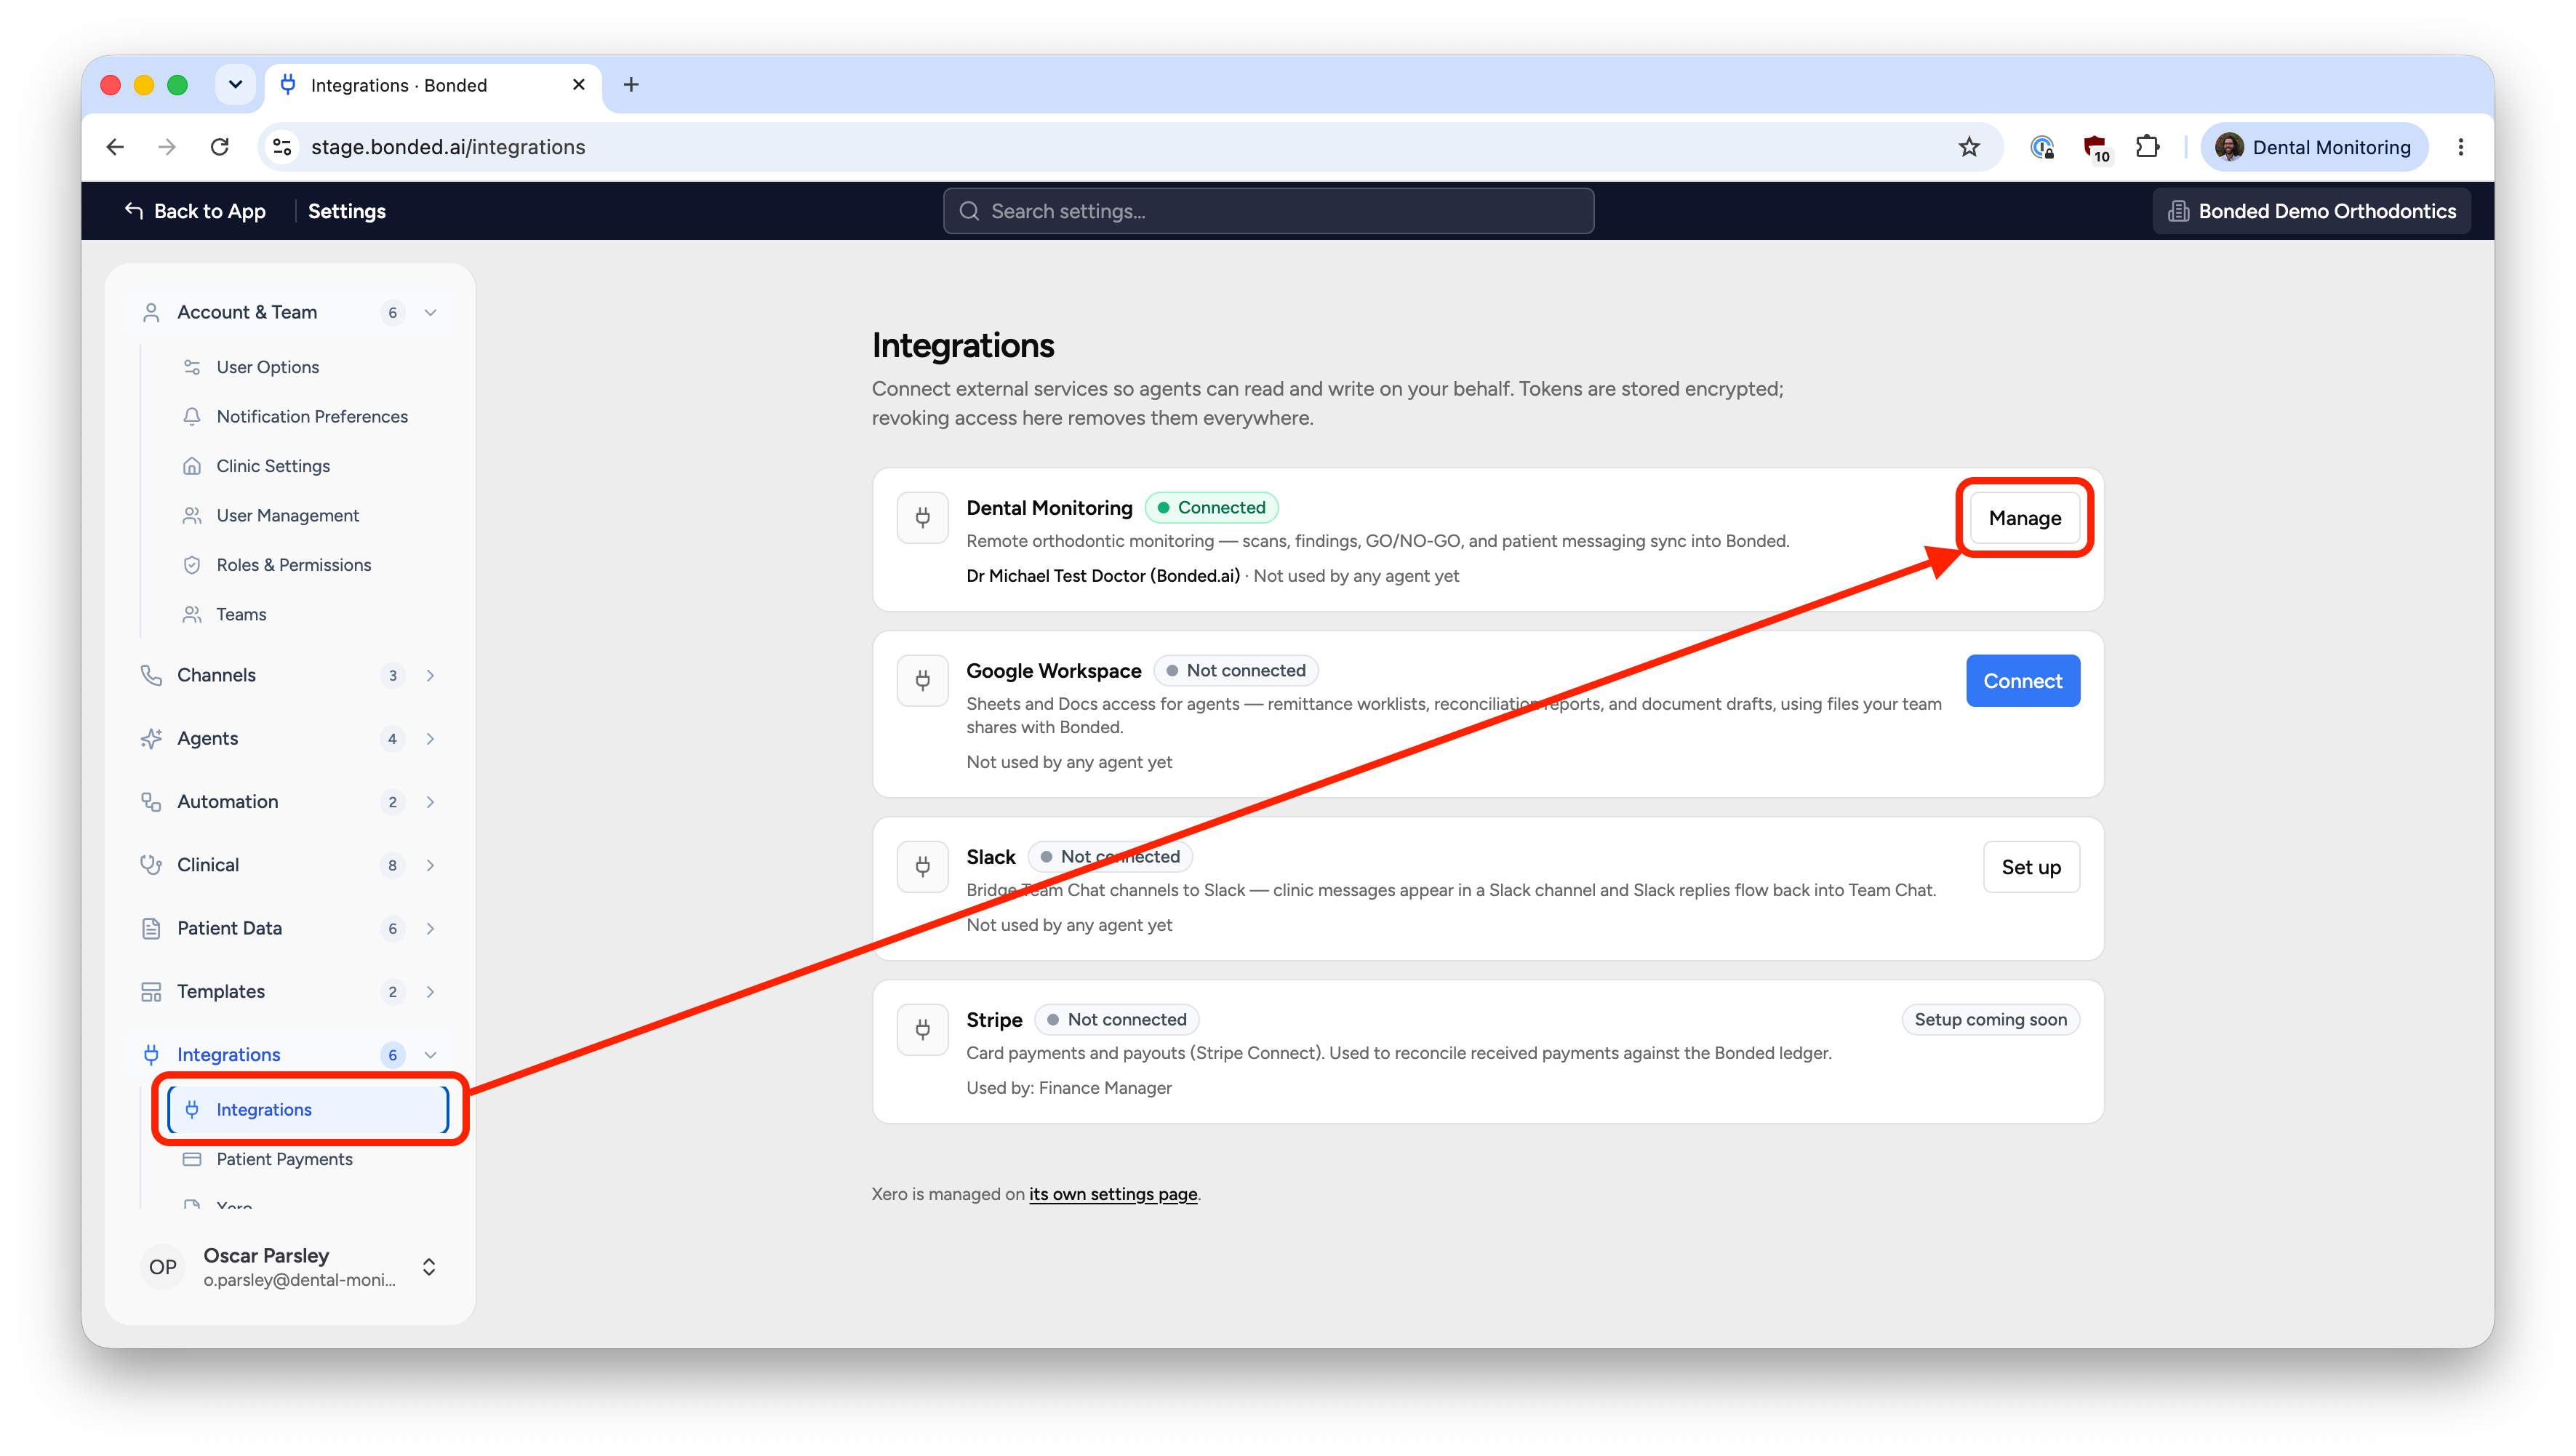The height and width of the screenshot is (1456, 2576).
Task: Open the Bonded Demo Orthodontics clinic selector
Action: [2310, 211]
